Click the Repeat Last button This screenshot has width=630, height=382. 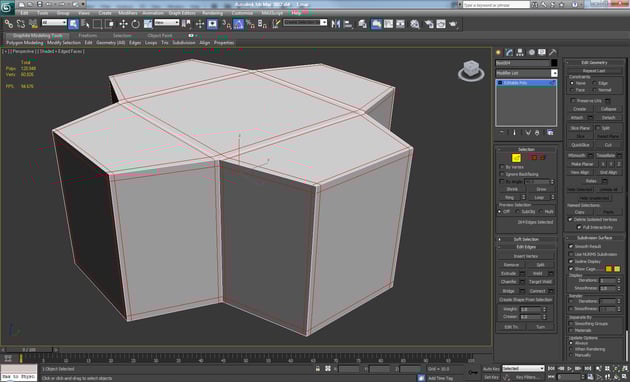click(594, 70)
